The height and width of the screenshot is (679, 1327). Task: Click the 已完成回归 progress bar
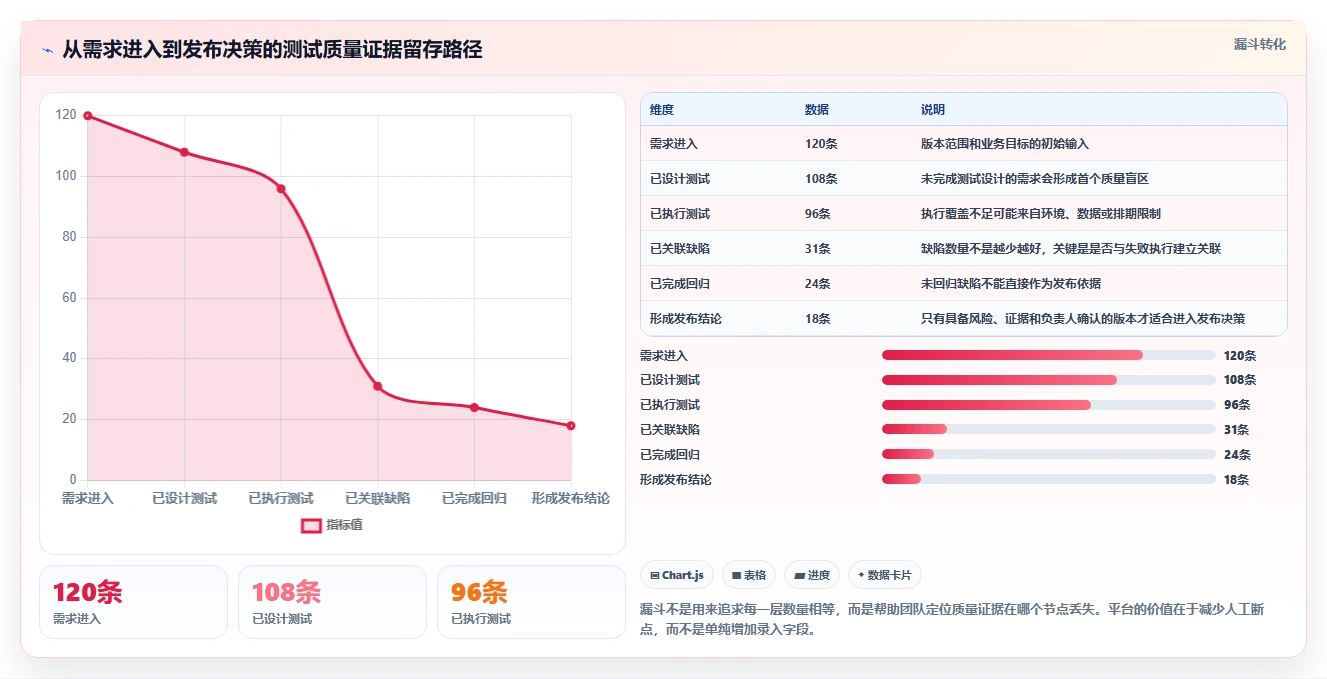(1048, 455)
